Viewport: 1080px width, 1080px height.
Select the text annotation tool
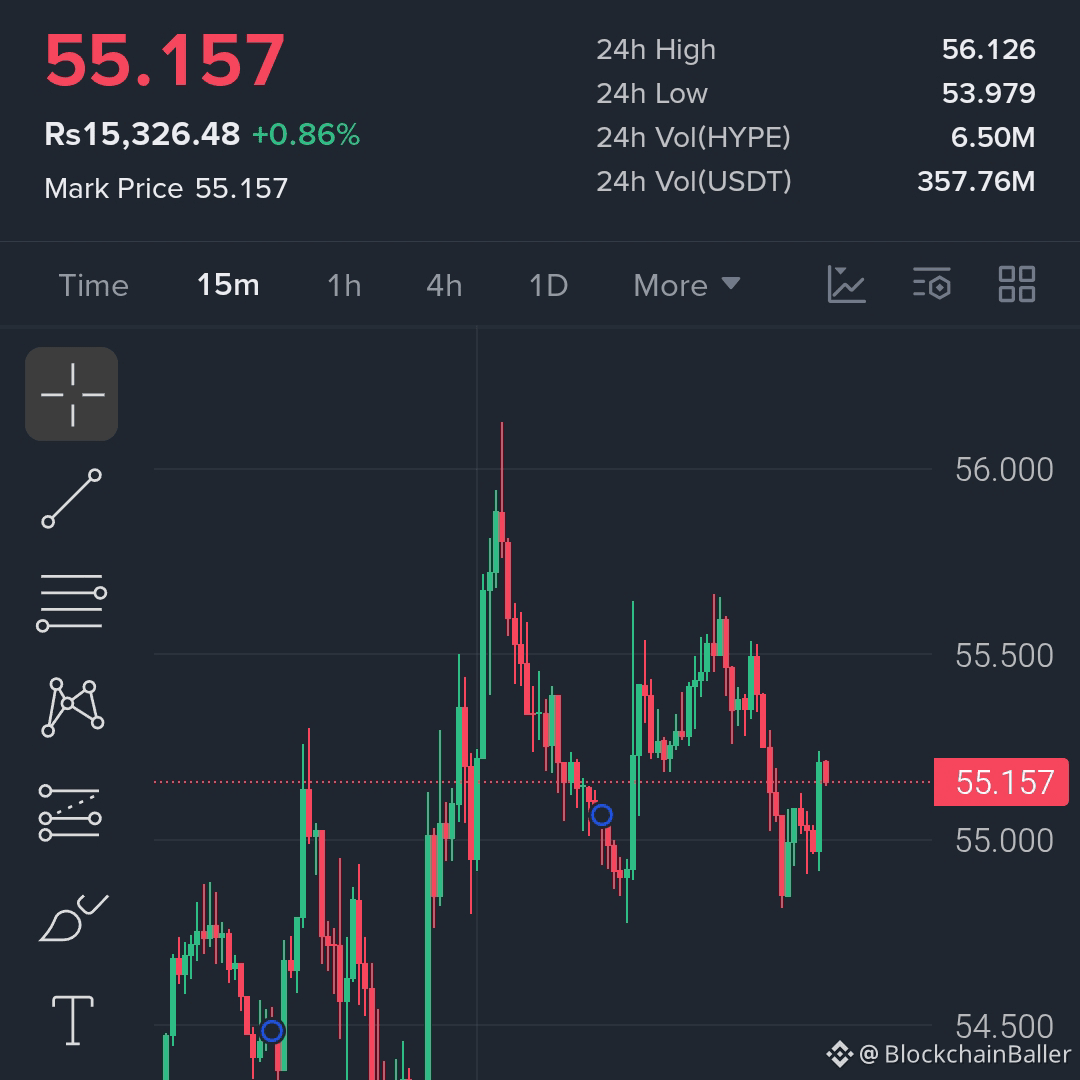73,1020
